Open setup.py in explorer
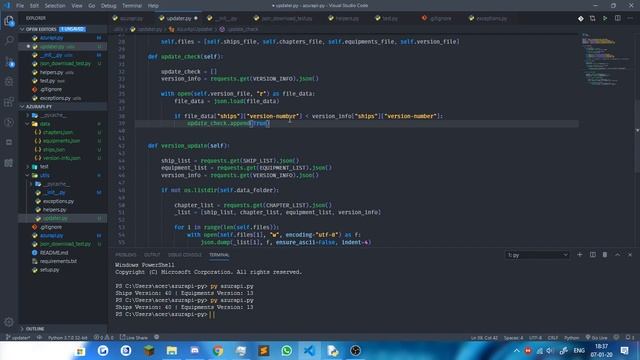640x360 pixels. [x=63, y=270]
